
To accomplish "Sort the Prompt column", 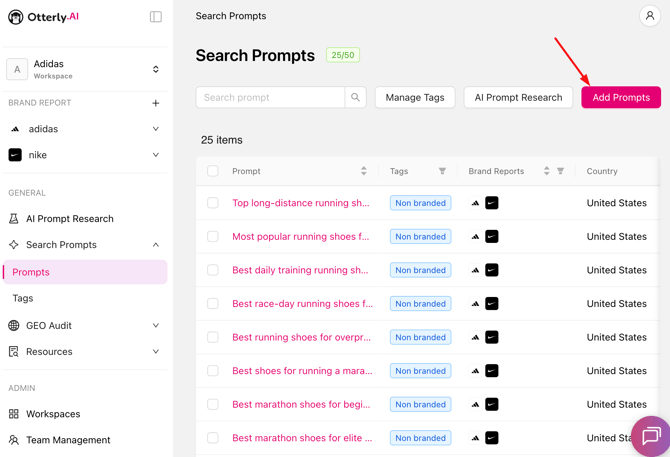I will click(x=363, y=171).
